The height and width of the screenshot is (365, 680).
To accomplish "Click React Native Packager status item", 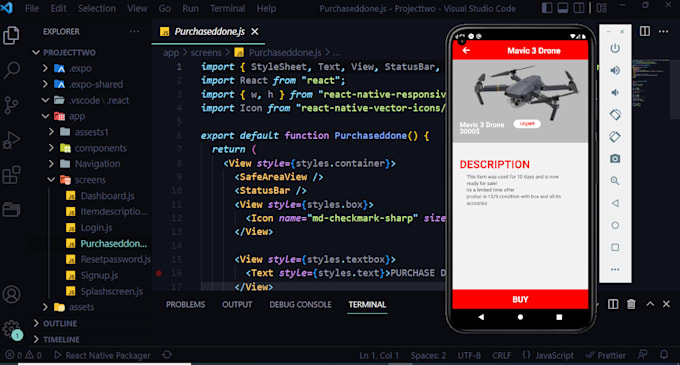I will tap(103, 355).
